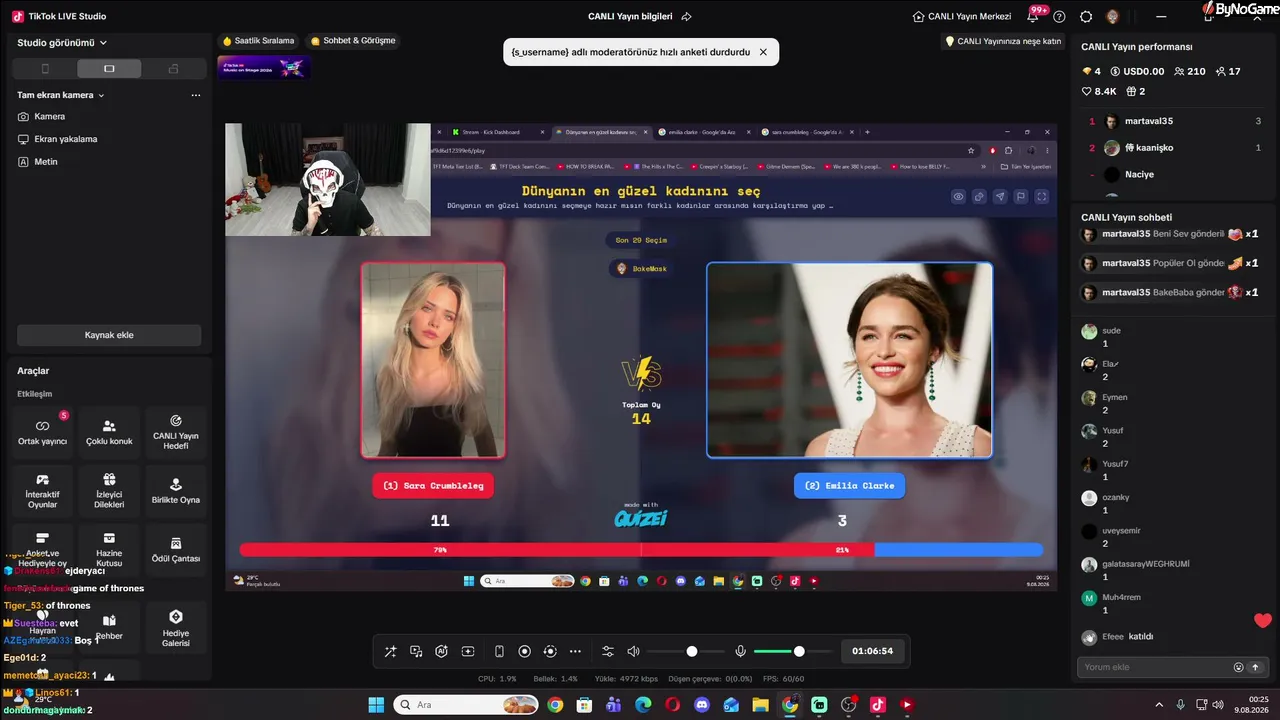This screenshot has height=720, width=1280.
Task: Click the CANLI Yayınınıza neşe katın tip
Action: point(1003,41)
